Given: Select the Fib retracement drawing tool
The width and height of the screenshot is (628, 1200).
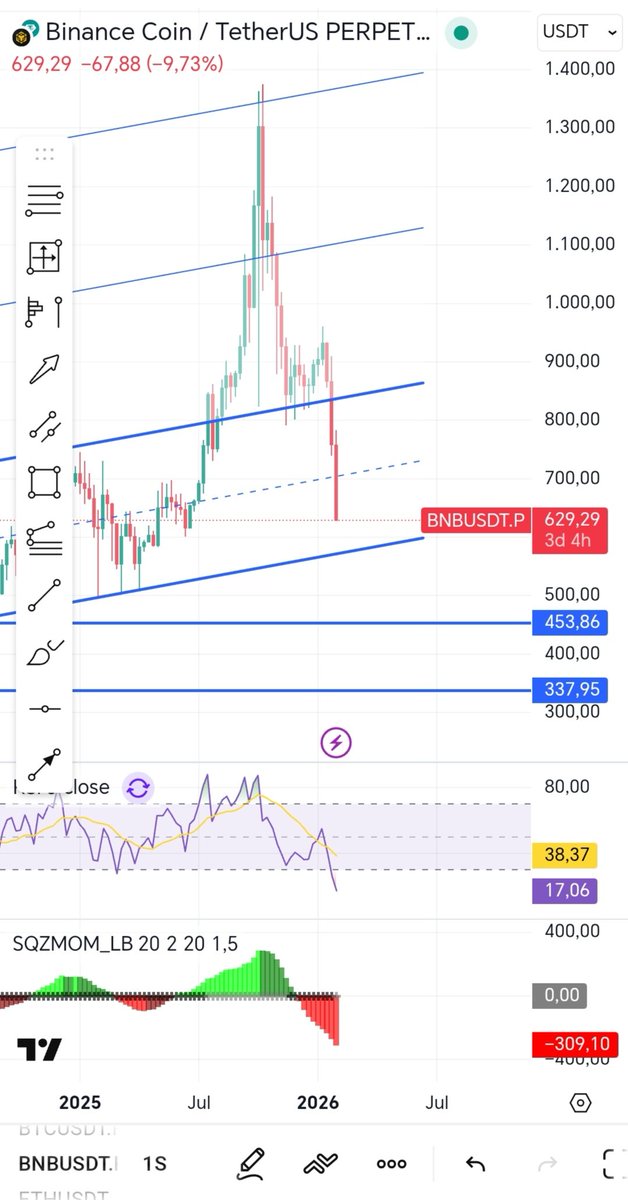Looking at the screenshot, I should point(44,199).
